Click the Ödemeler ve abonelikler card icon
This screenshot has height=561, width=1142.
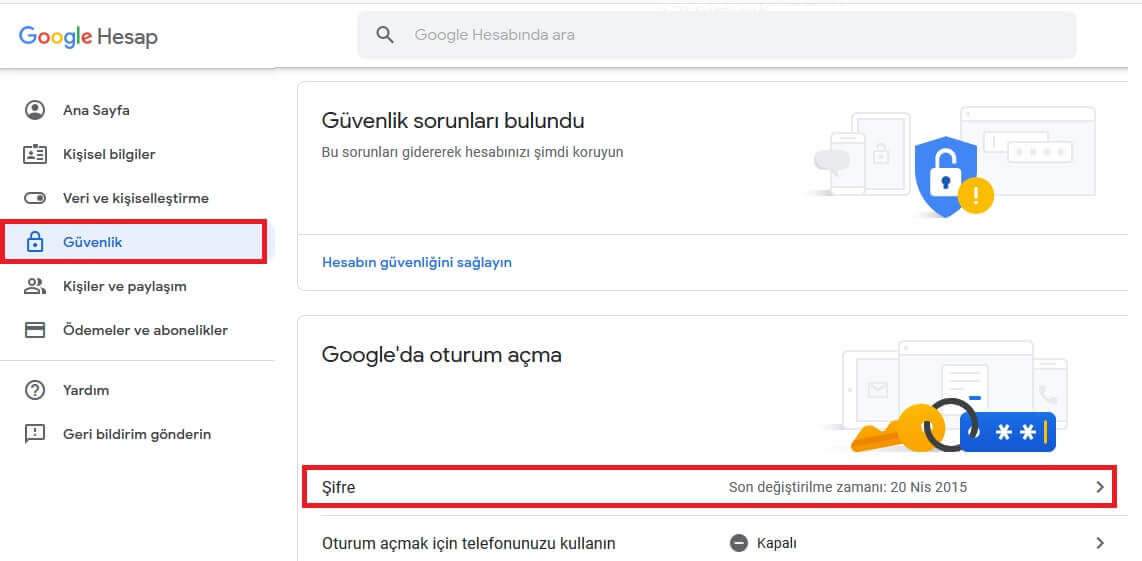pos(35,330)
